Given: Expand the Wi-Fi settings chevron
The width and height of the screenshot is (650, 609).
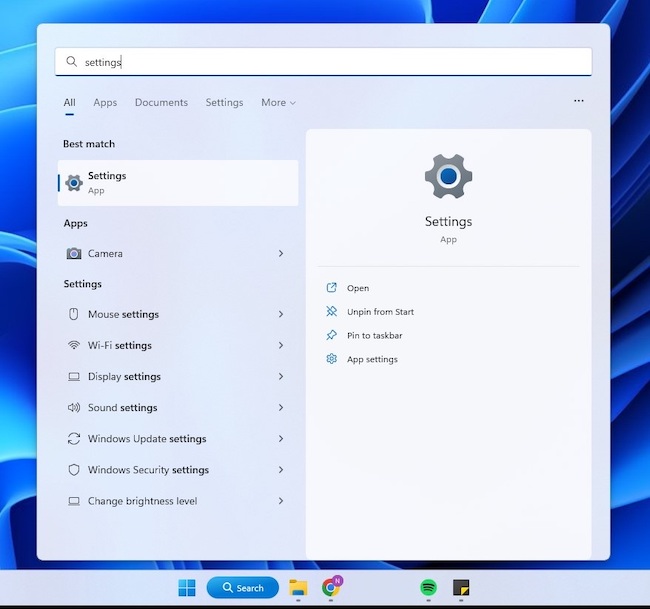Looking at the screenshot, I should [x=281, y=345].
